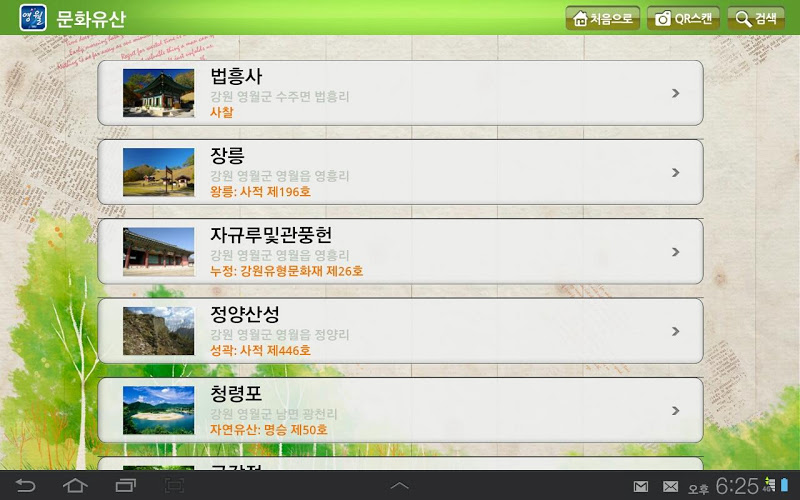The width and height of the screenshot is (800, 500).
Task: Select the 청령포 title text
Action: click(x=236, y=393)
